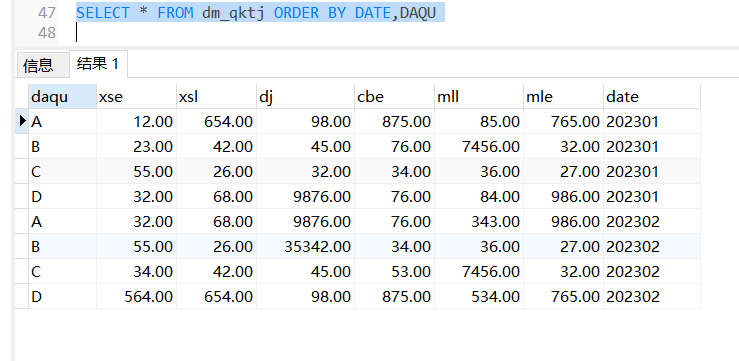Switch to the 信息 tab

(43, 65)
